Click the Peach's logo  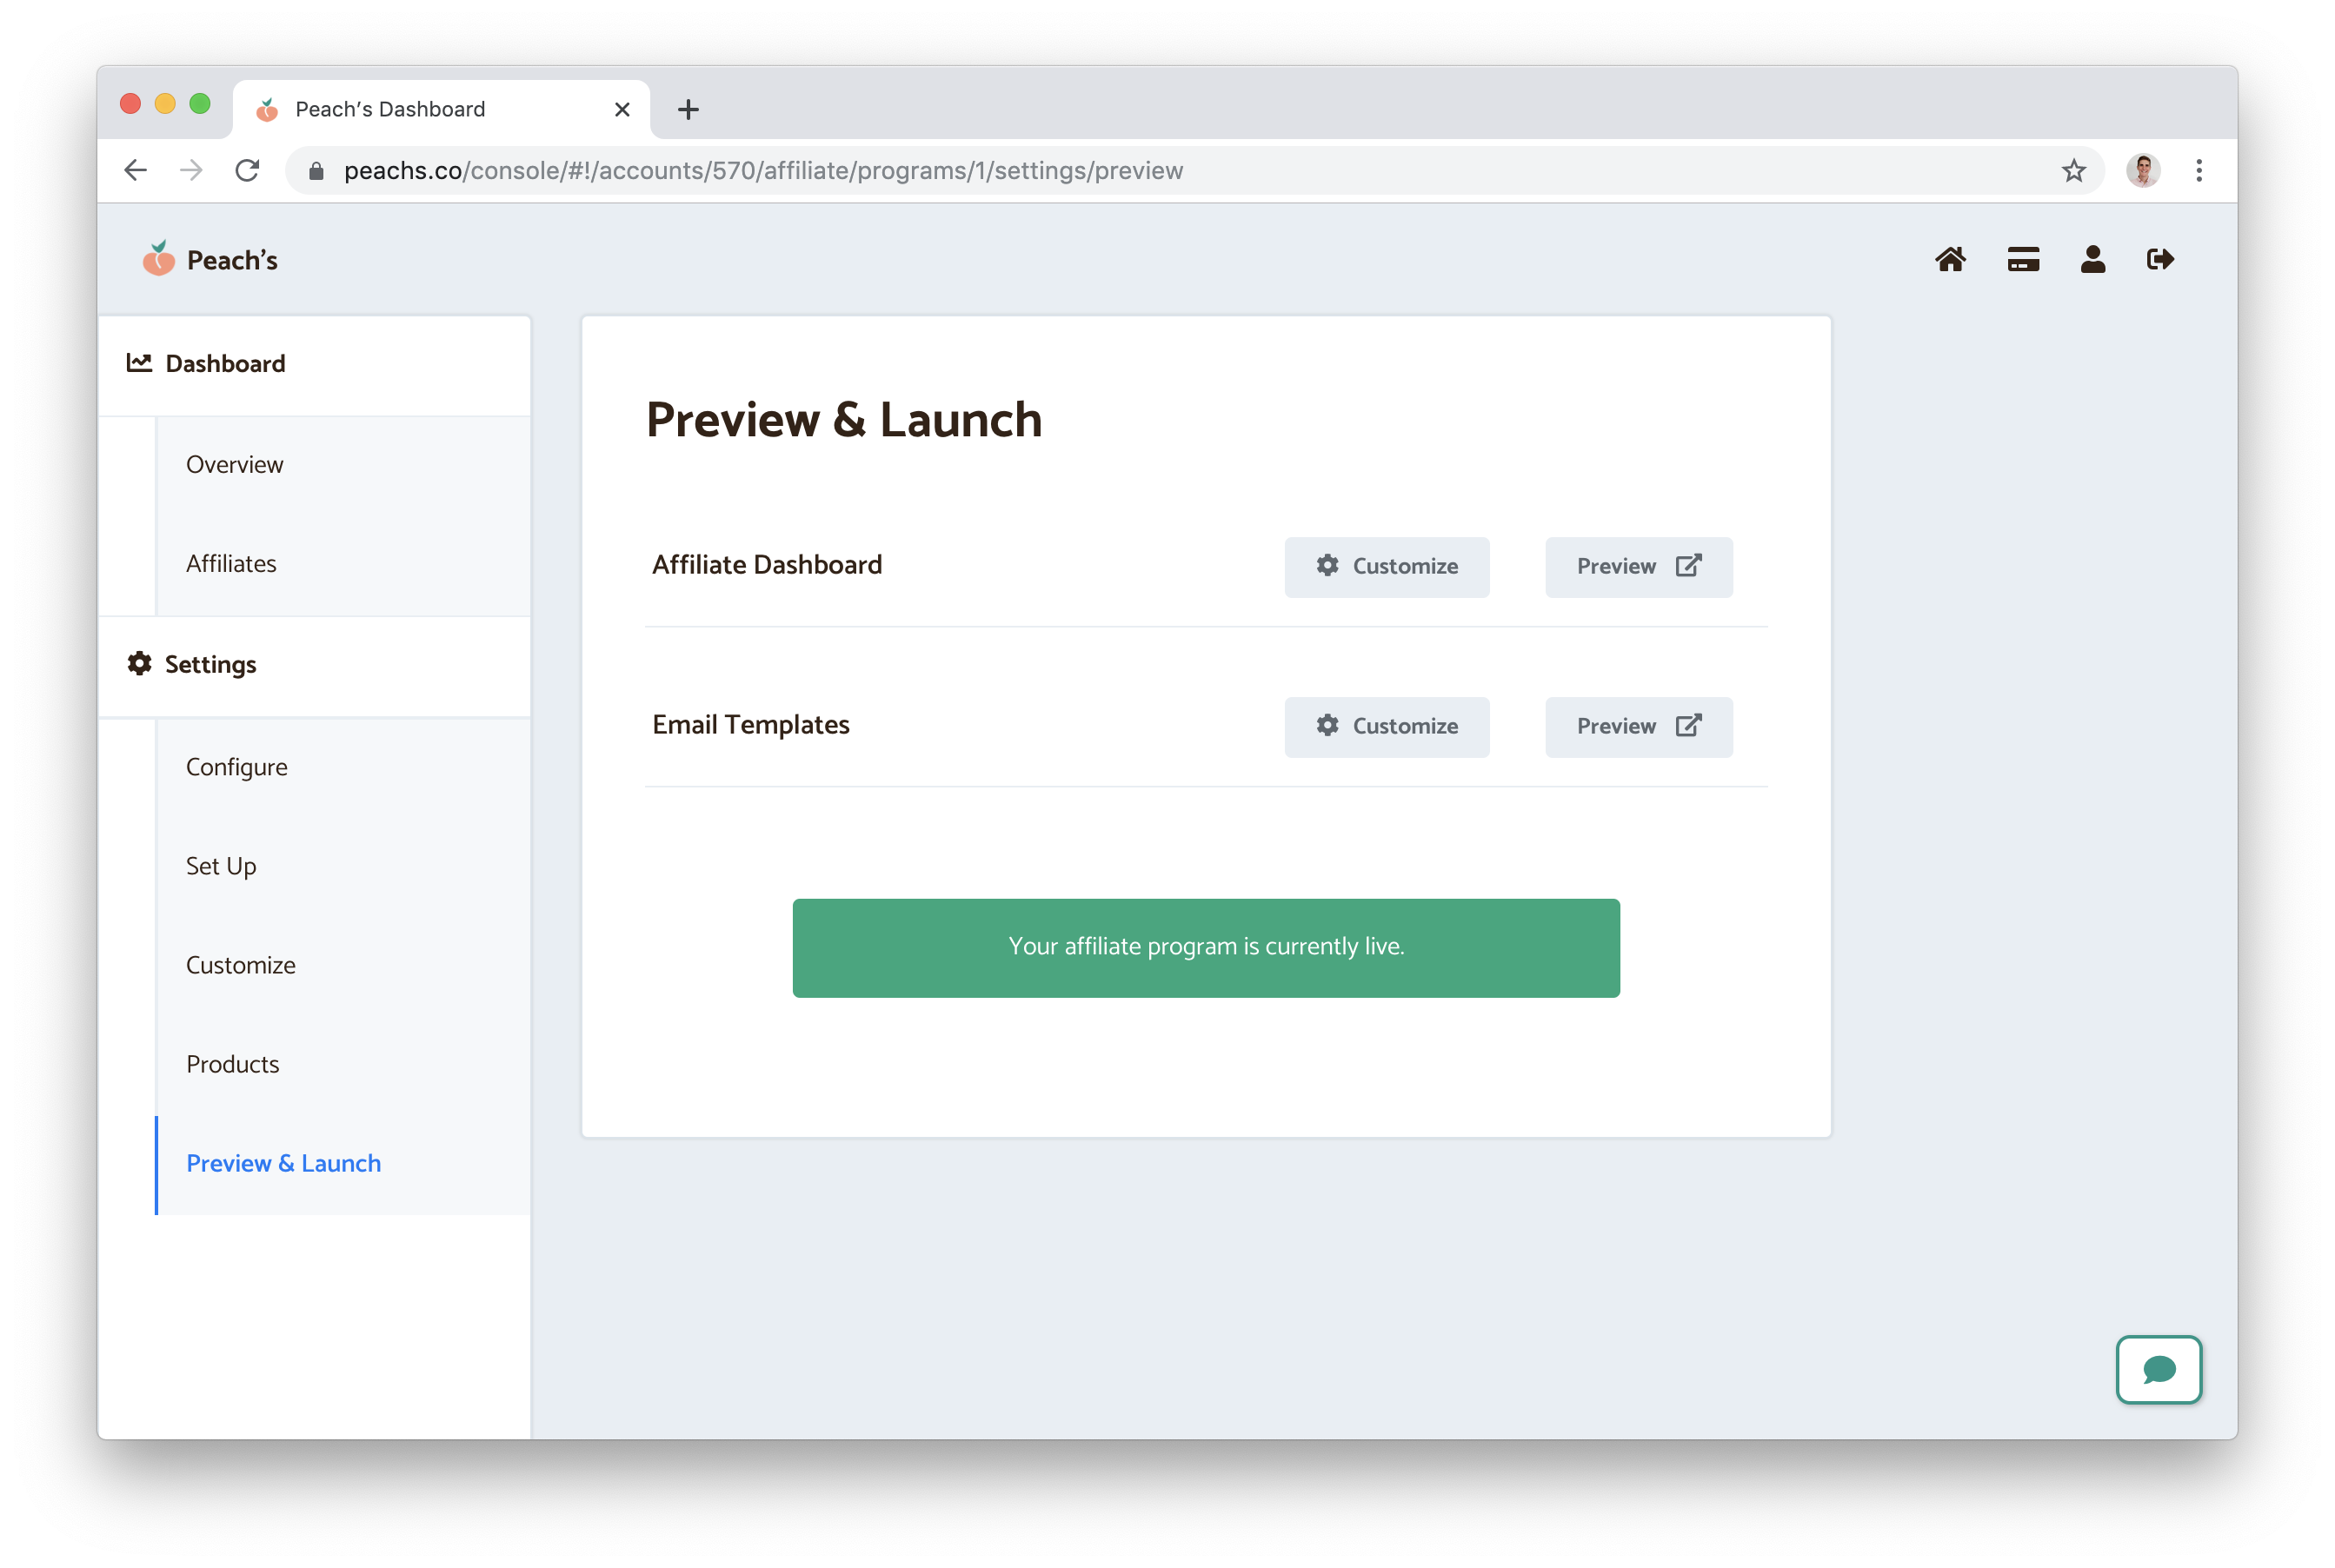click(210, 260)
